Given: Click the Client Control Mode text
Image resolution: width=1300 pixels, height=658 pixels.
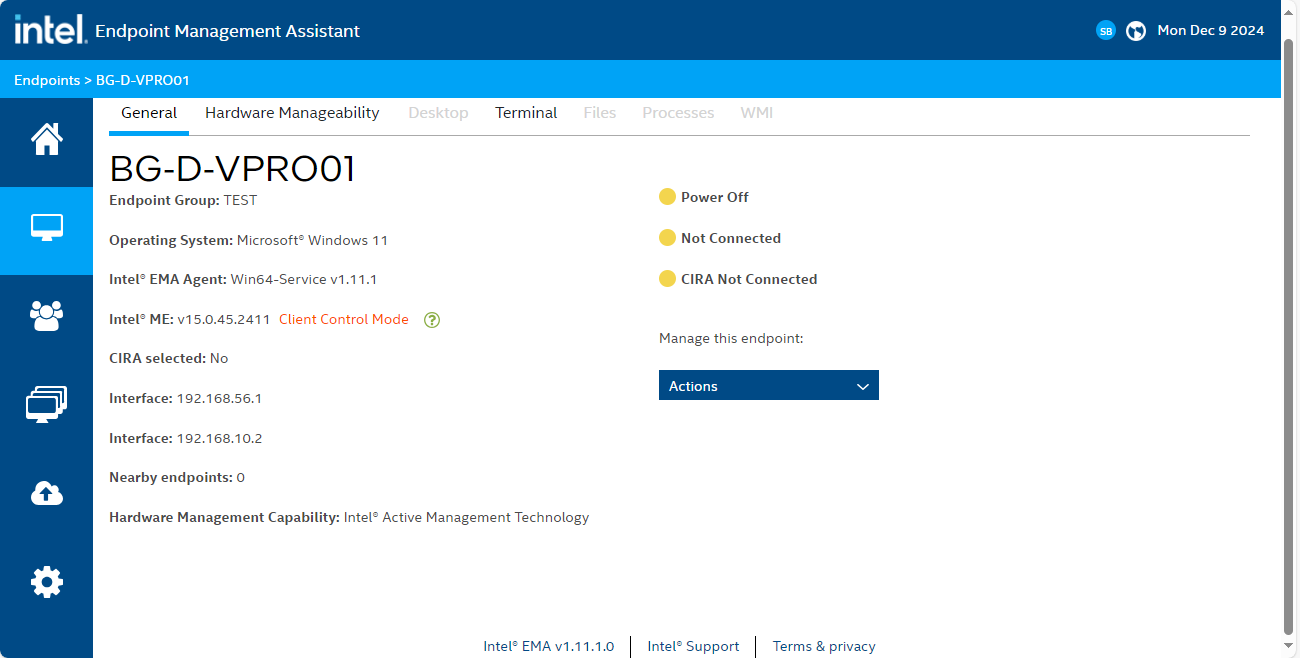Looking at the screenshot, I should pos(344,319).
